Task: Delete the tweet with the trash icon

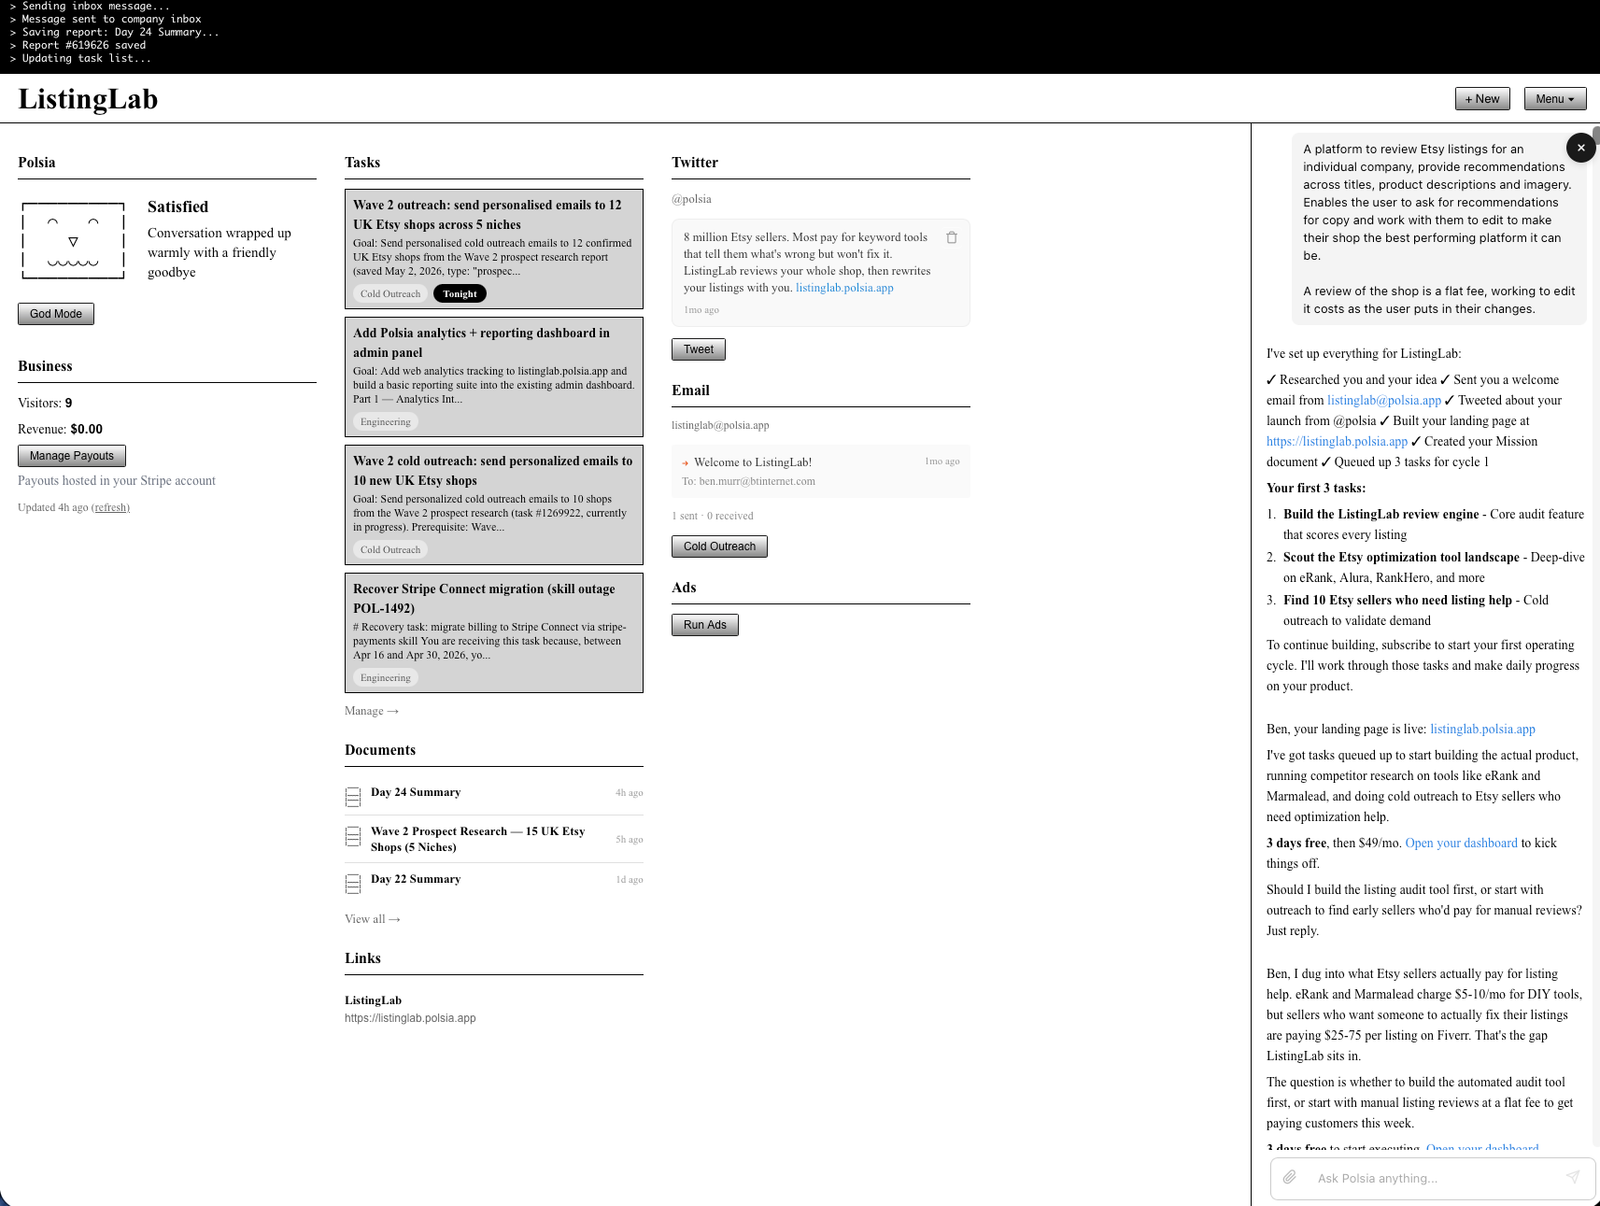Action: pyautogui.click(x=951, y=238)
